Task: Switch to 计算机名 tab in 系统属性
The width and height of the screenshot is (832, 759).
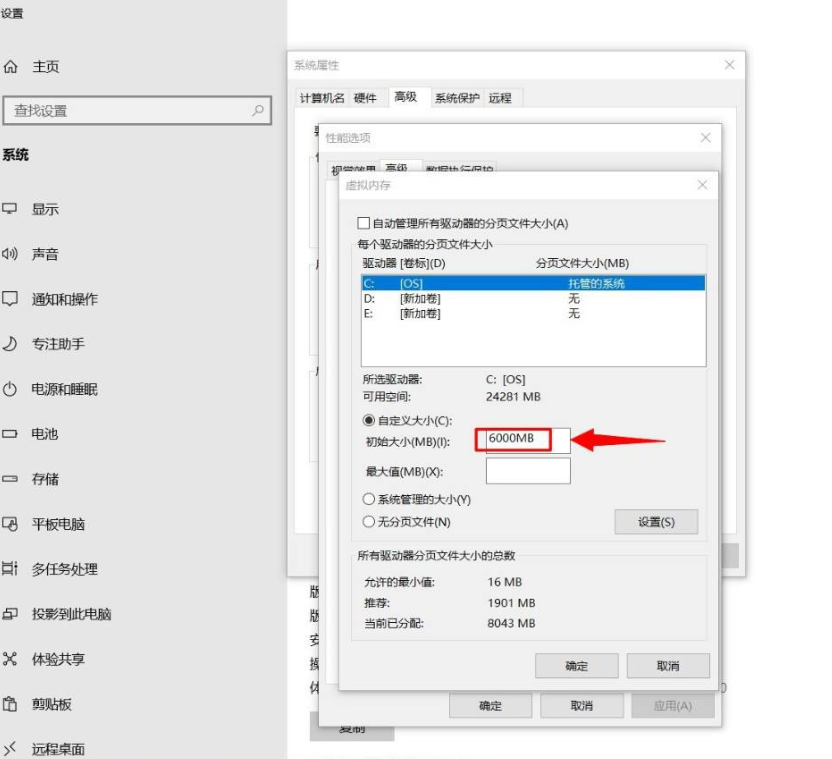Action: pyautogui.click(x=322, y=98)
